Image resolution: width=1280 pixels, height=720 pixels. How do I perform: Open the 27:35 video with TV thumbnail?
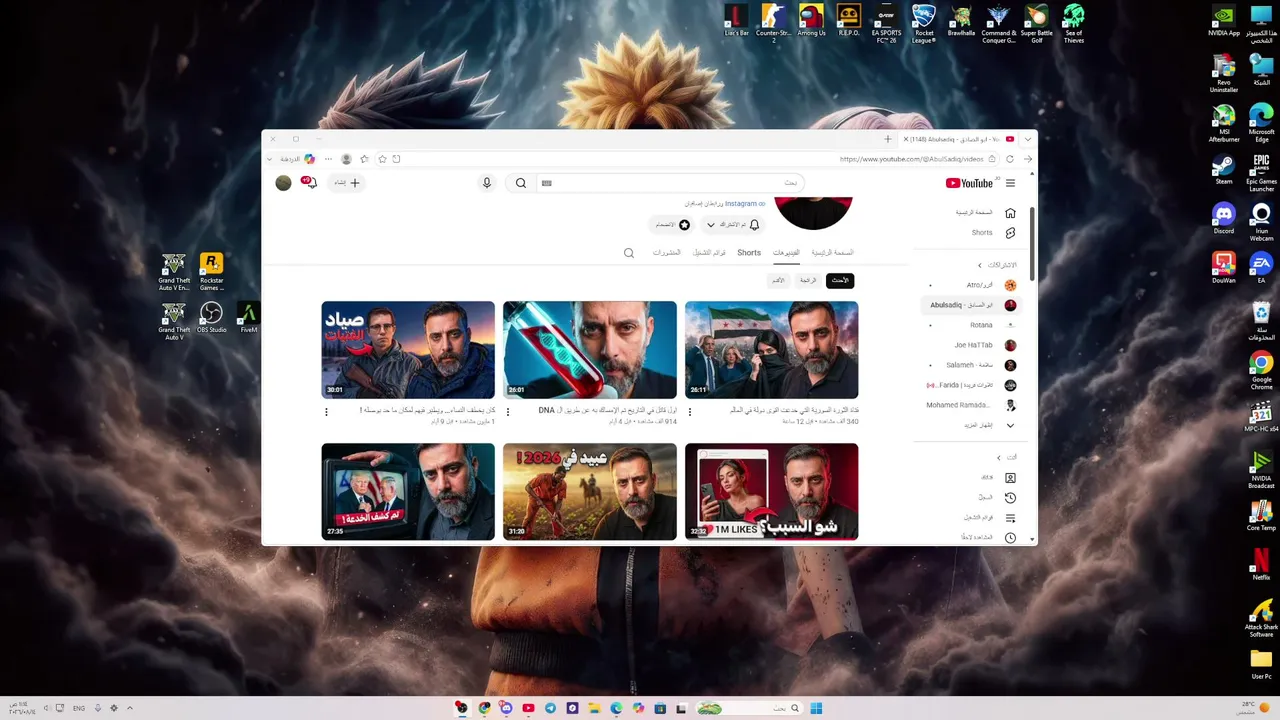tap(408, 492)
